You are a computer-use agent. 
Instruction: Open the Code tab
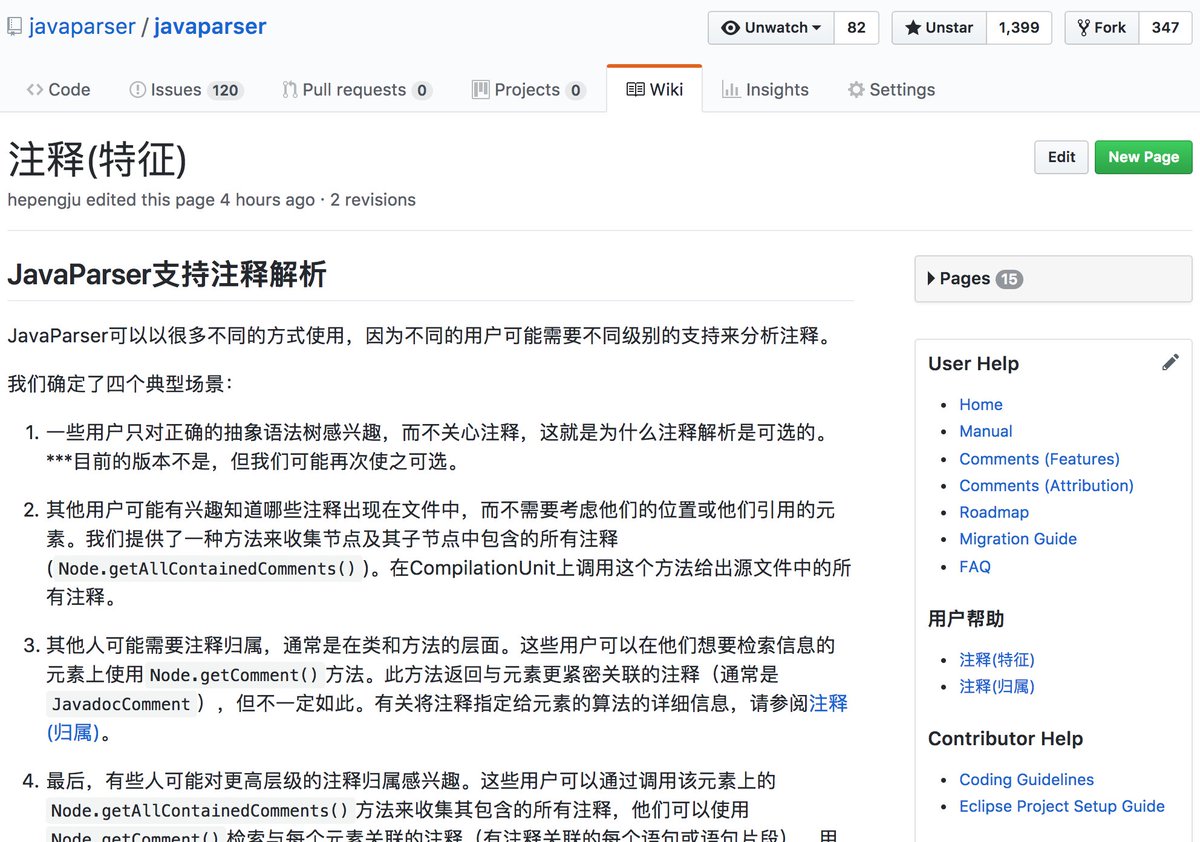tap(59, 90)
